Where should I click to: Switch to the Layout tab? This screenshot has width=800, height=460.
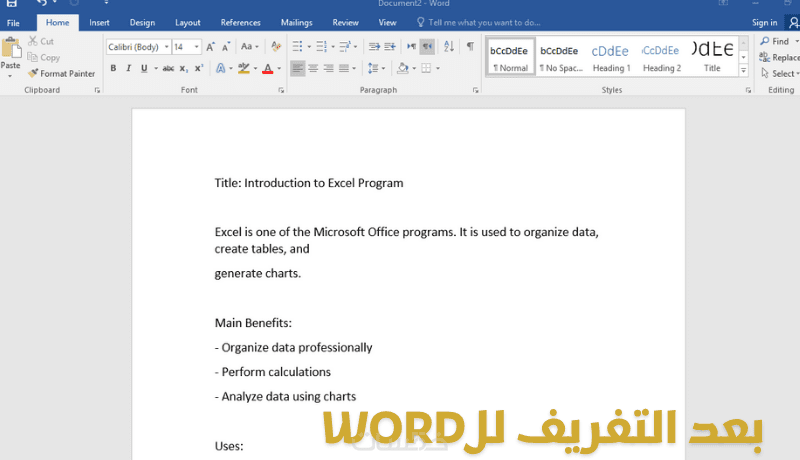pos(188,22)
